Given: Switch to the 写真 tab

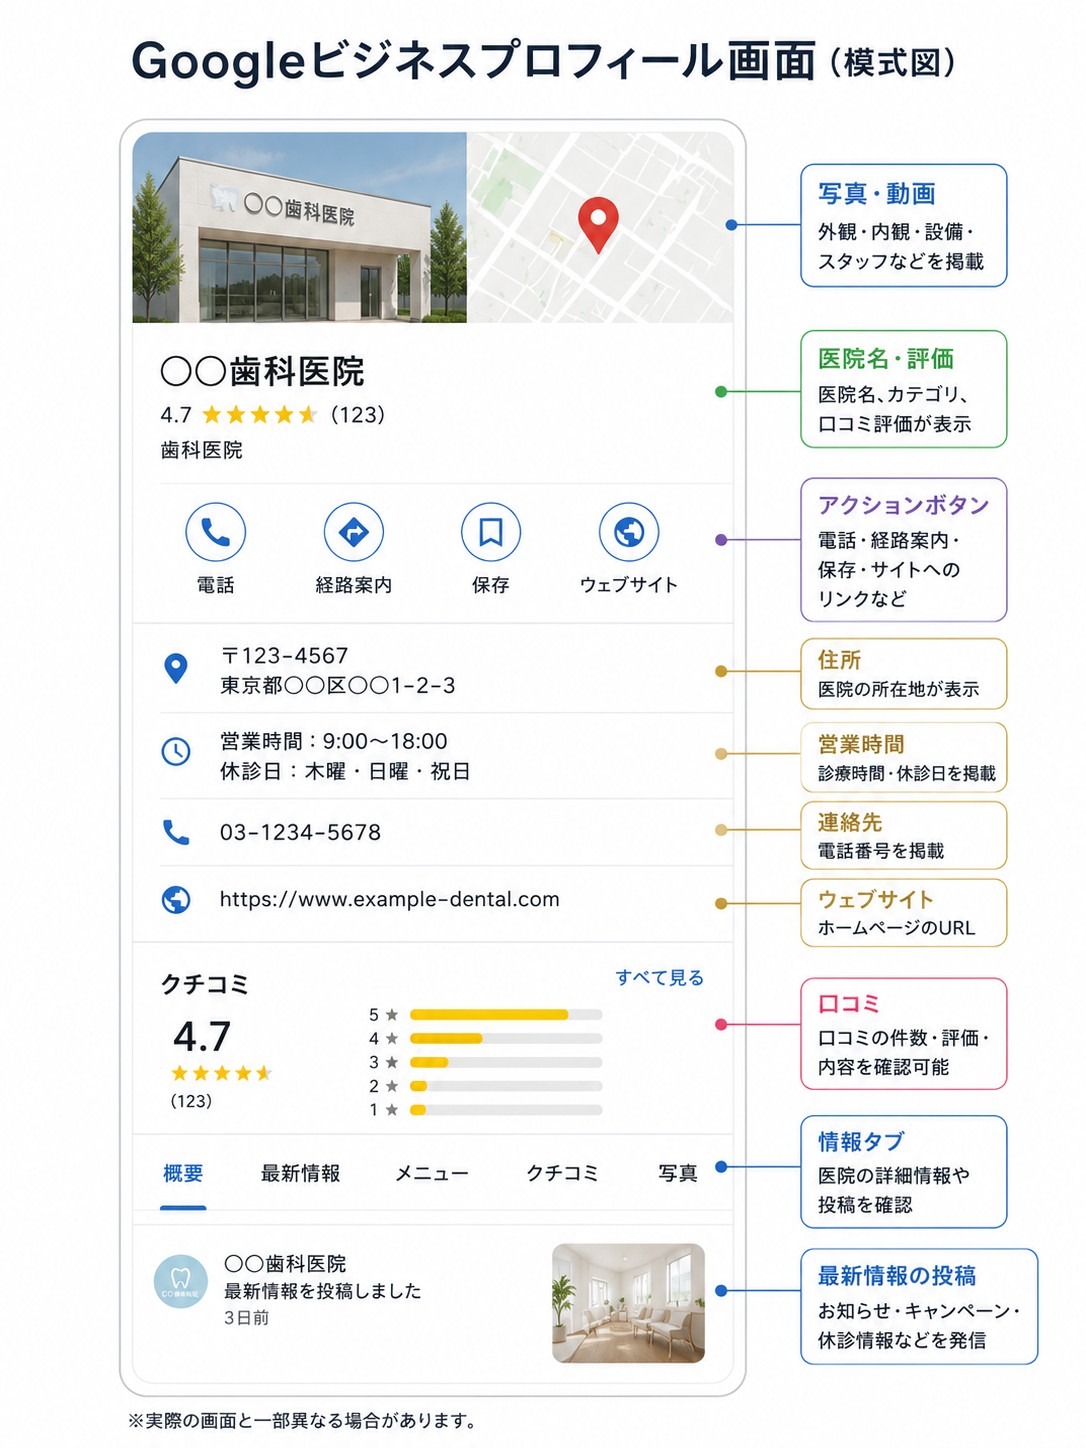Looking at the screenshot, I should click(x=678, y=1173).
